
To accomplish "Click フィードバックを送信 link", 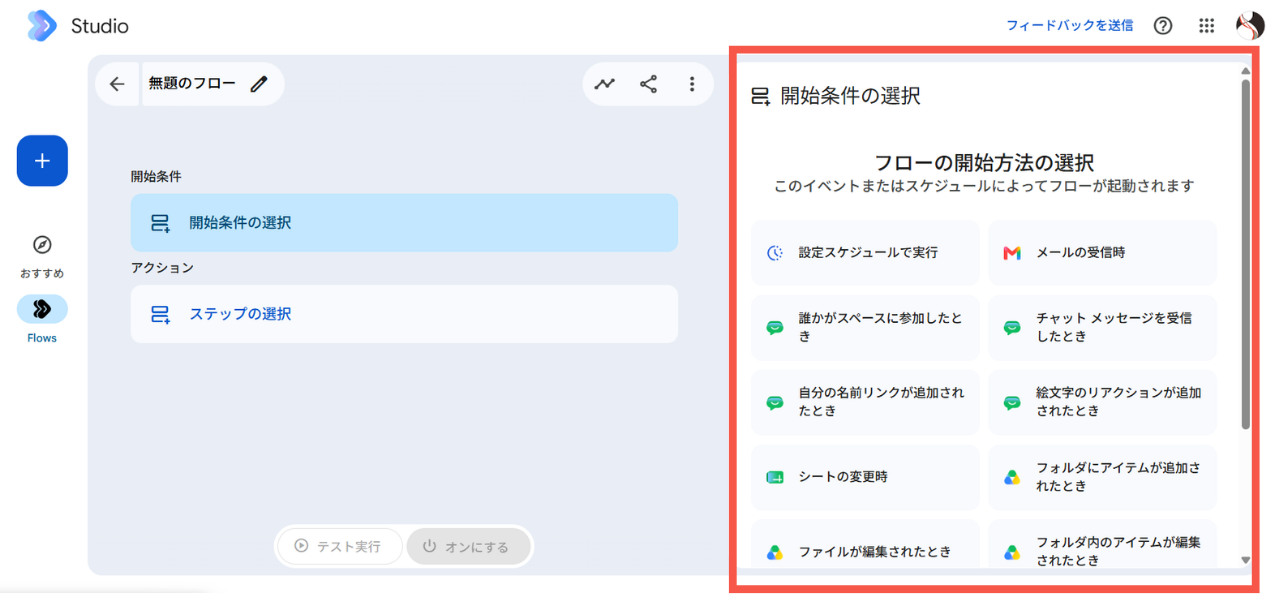I will [1070, 26].
